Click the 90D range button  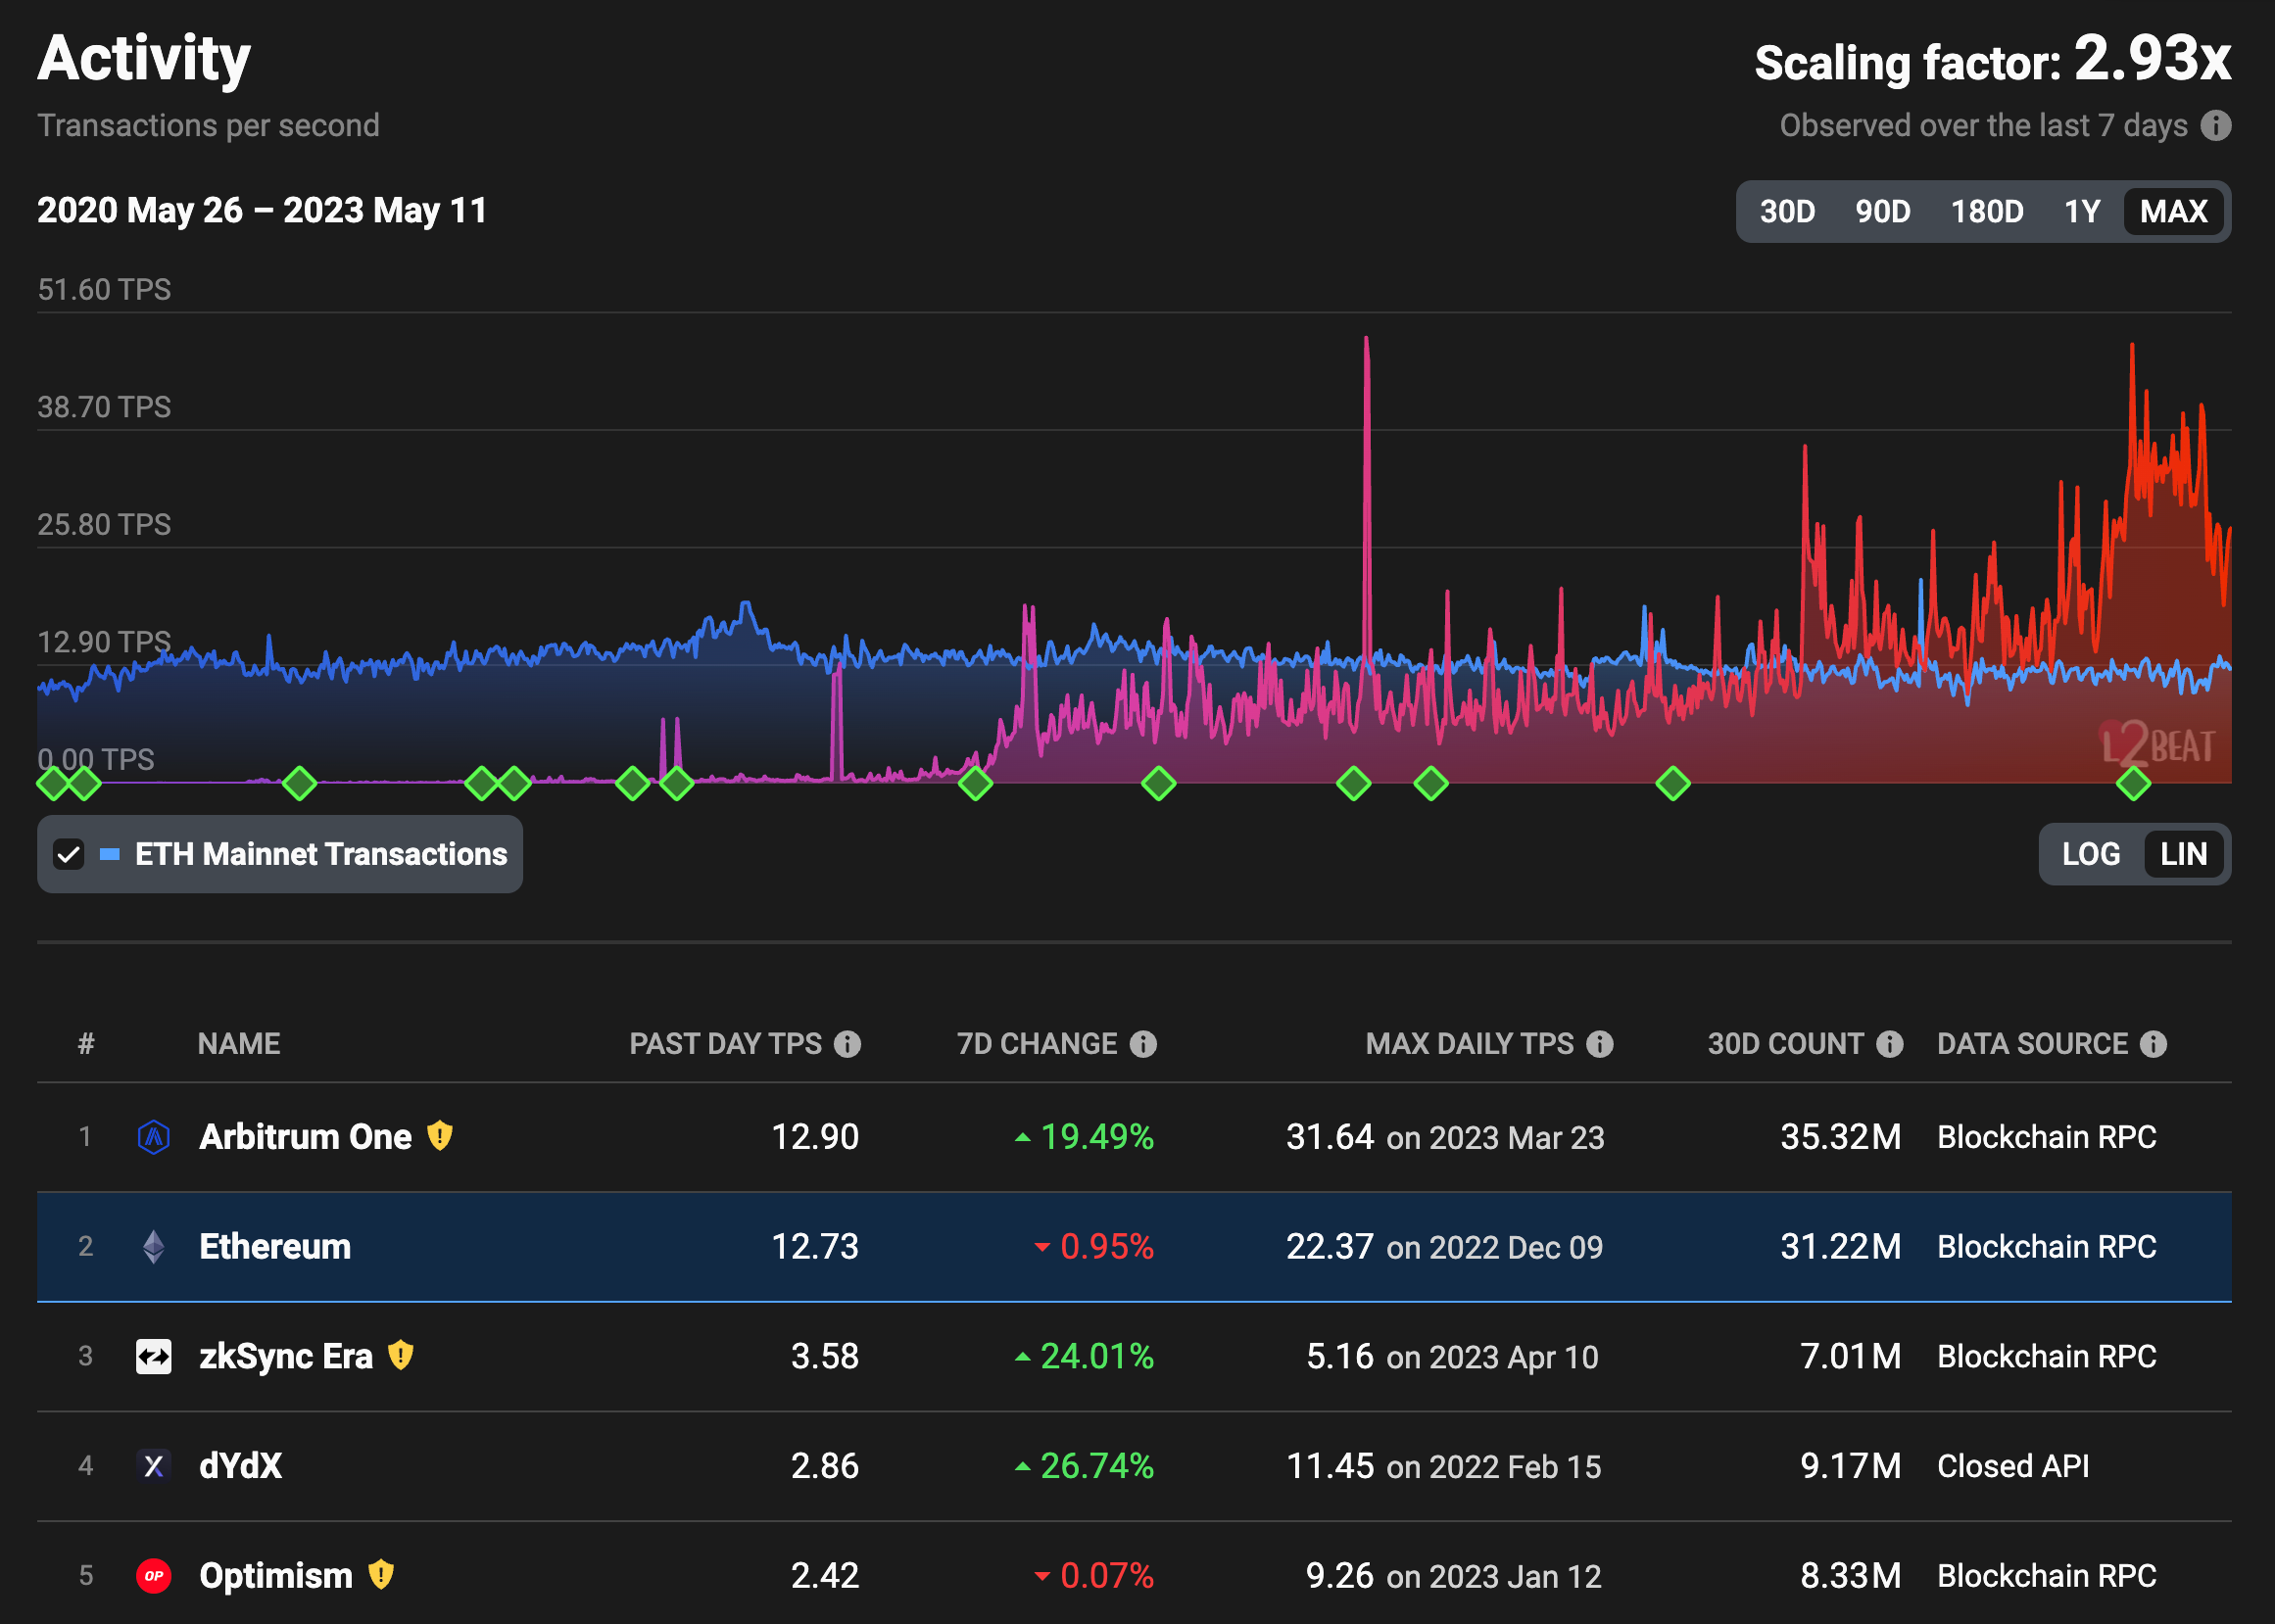pyautogui.click(x=1883, y=211)
